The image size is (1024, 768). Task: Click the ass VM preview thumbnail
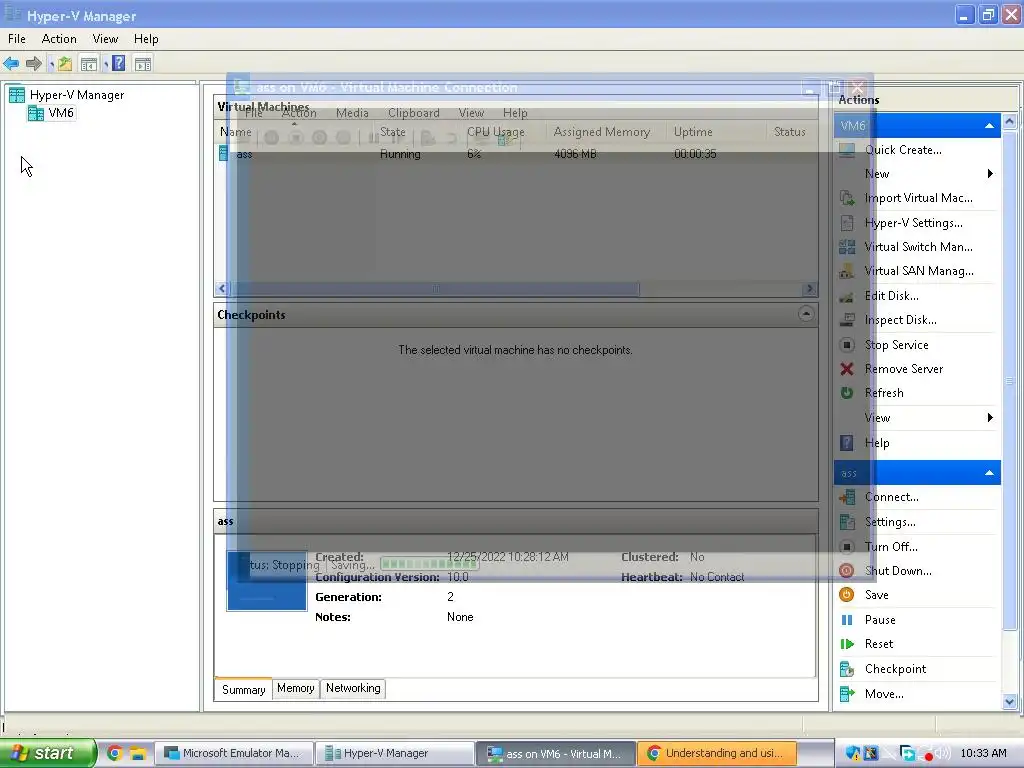point(266,581)
